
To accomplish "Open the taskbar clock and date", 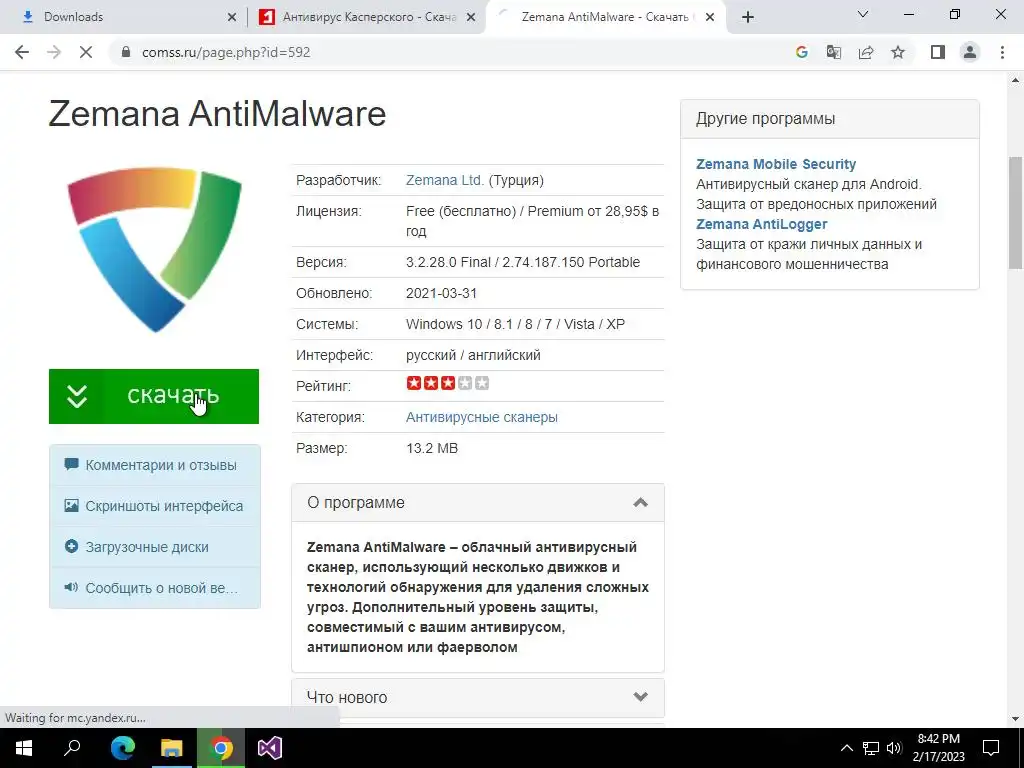I will (938, 748).
